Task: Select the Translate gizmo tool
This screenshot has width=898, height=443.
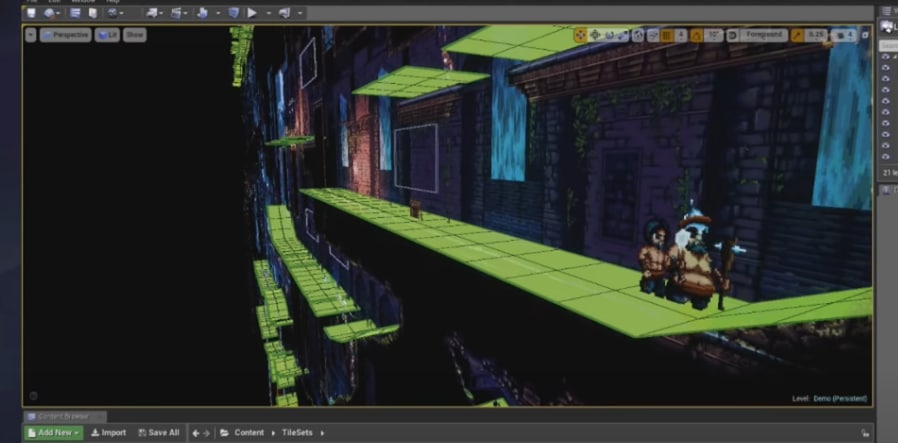Action: tap(595, 35)
